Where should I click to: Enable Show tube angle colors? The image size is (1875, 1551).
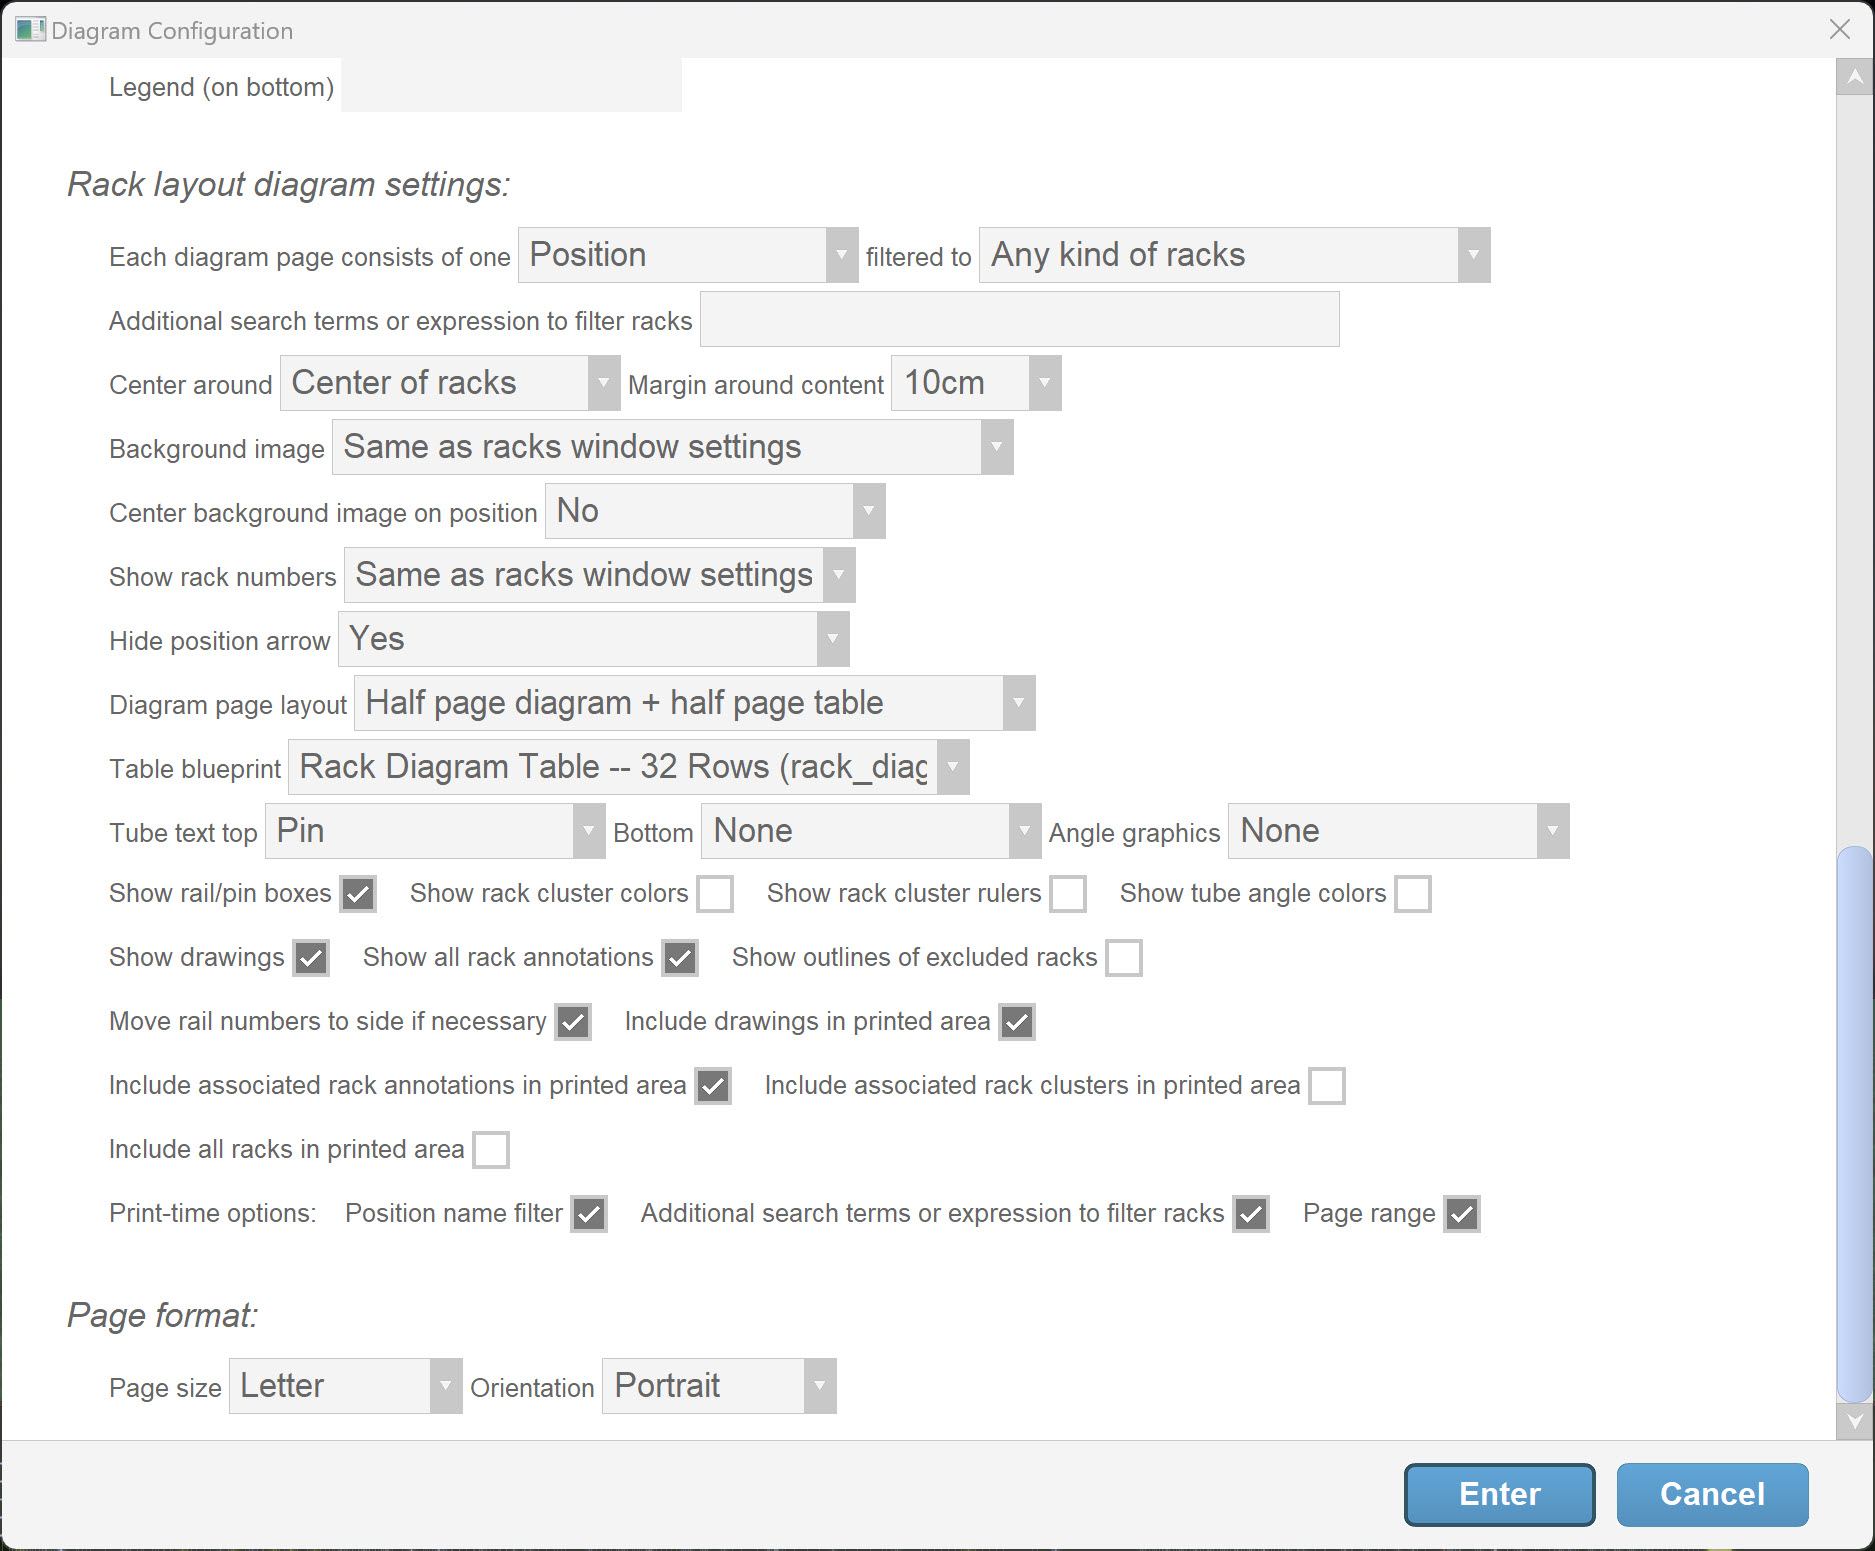point(1413,894)
